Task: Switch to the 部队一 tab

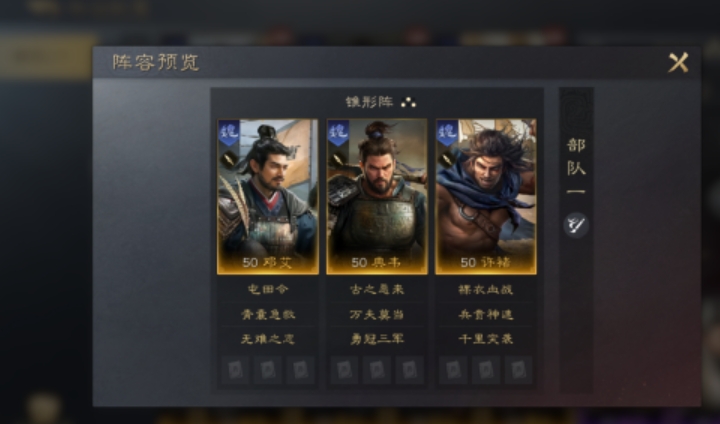Action: pos(576,168)
